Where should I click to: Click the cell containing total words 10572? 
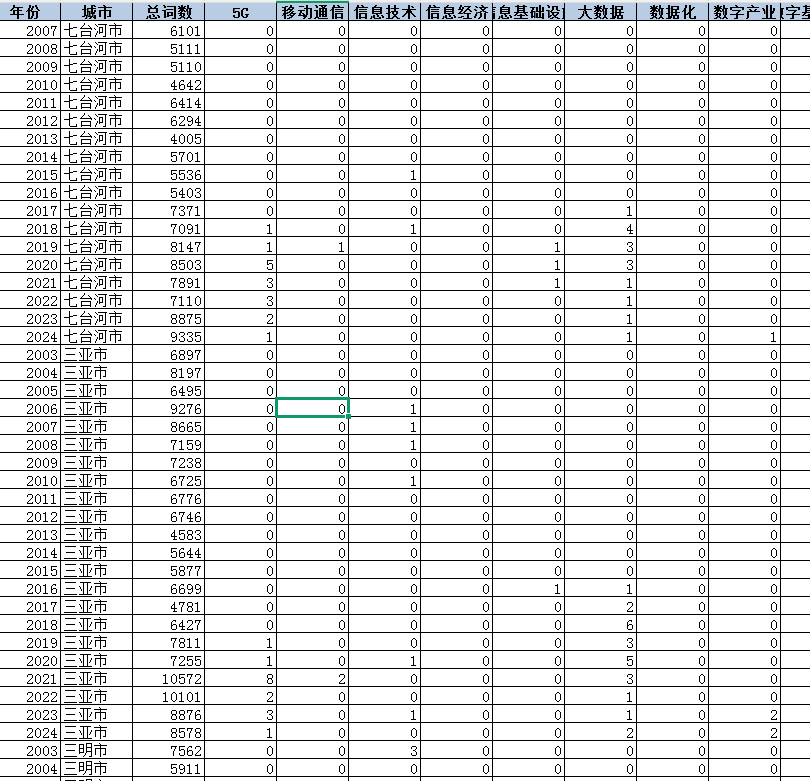tap(169, 679)
